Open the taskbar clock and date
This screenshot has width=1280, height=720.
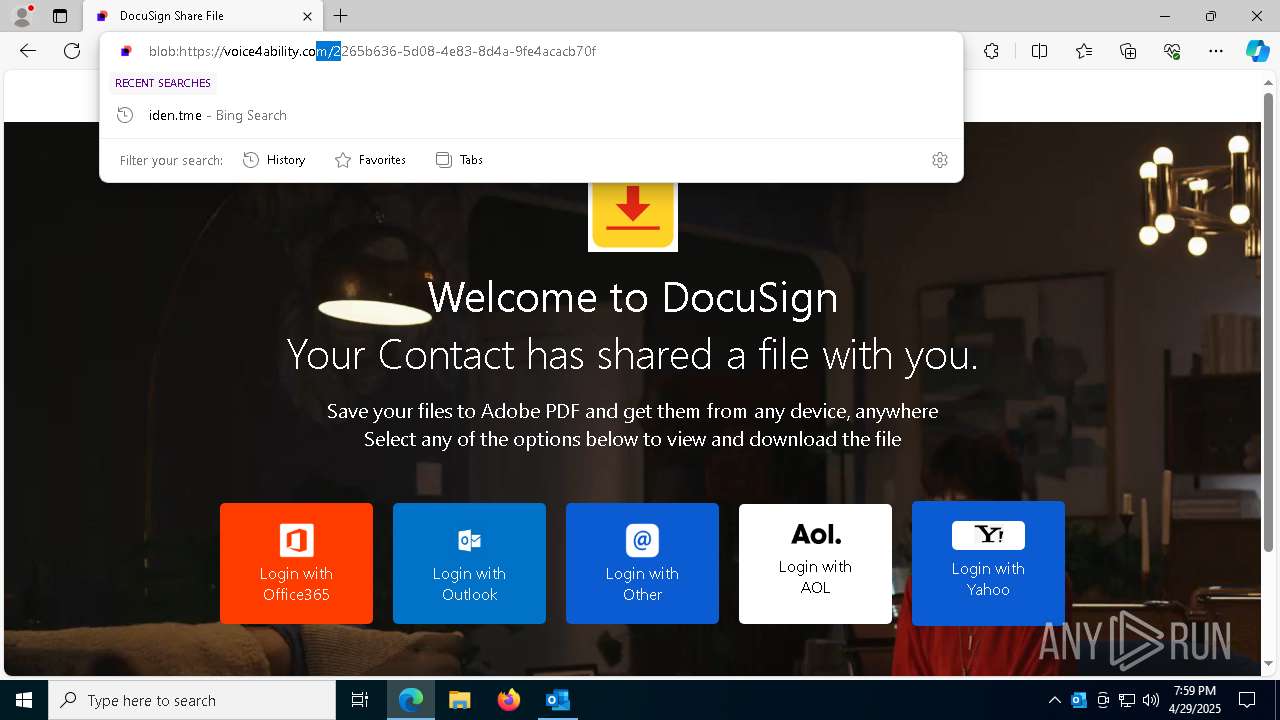coord(1195,700)
